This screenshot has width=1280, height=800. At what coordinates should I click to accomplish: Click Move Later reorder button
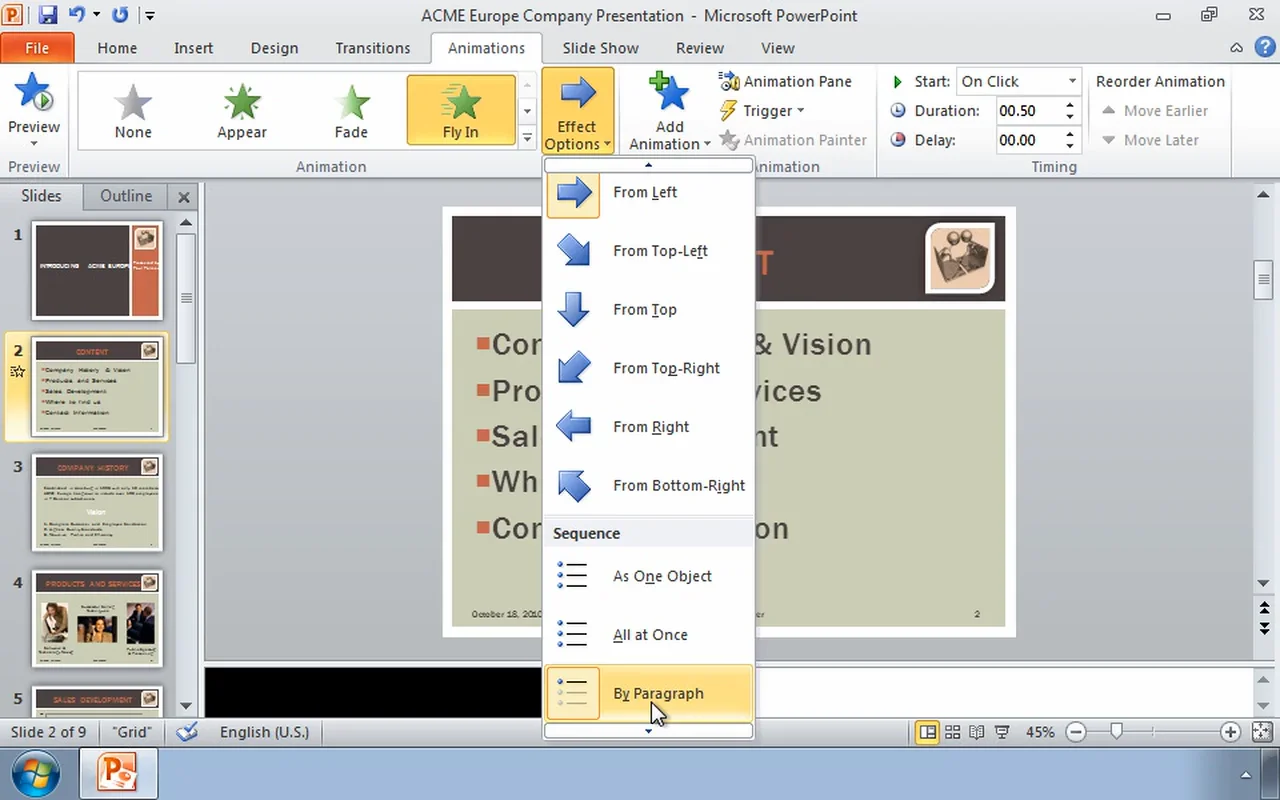point(1150,140)
